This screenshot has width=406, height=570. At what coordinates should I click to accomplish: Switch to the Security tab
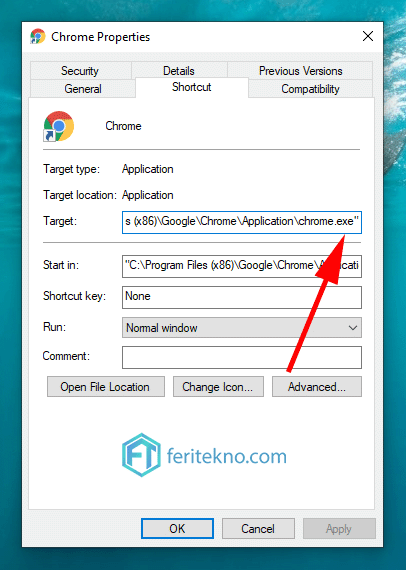(80, 71)
